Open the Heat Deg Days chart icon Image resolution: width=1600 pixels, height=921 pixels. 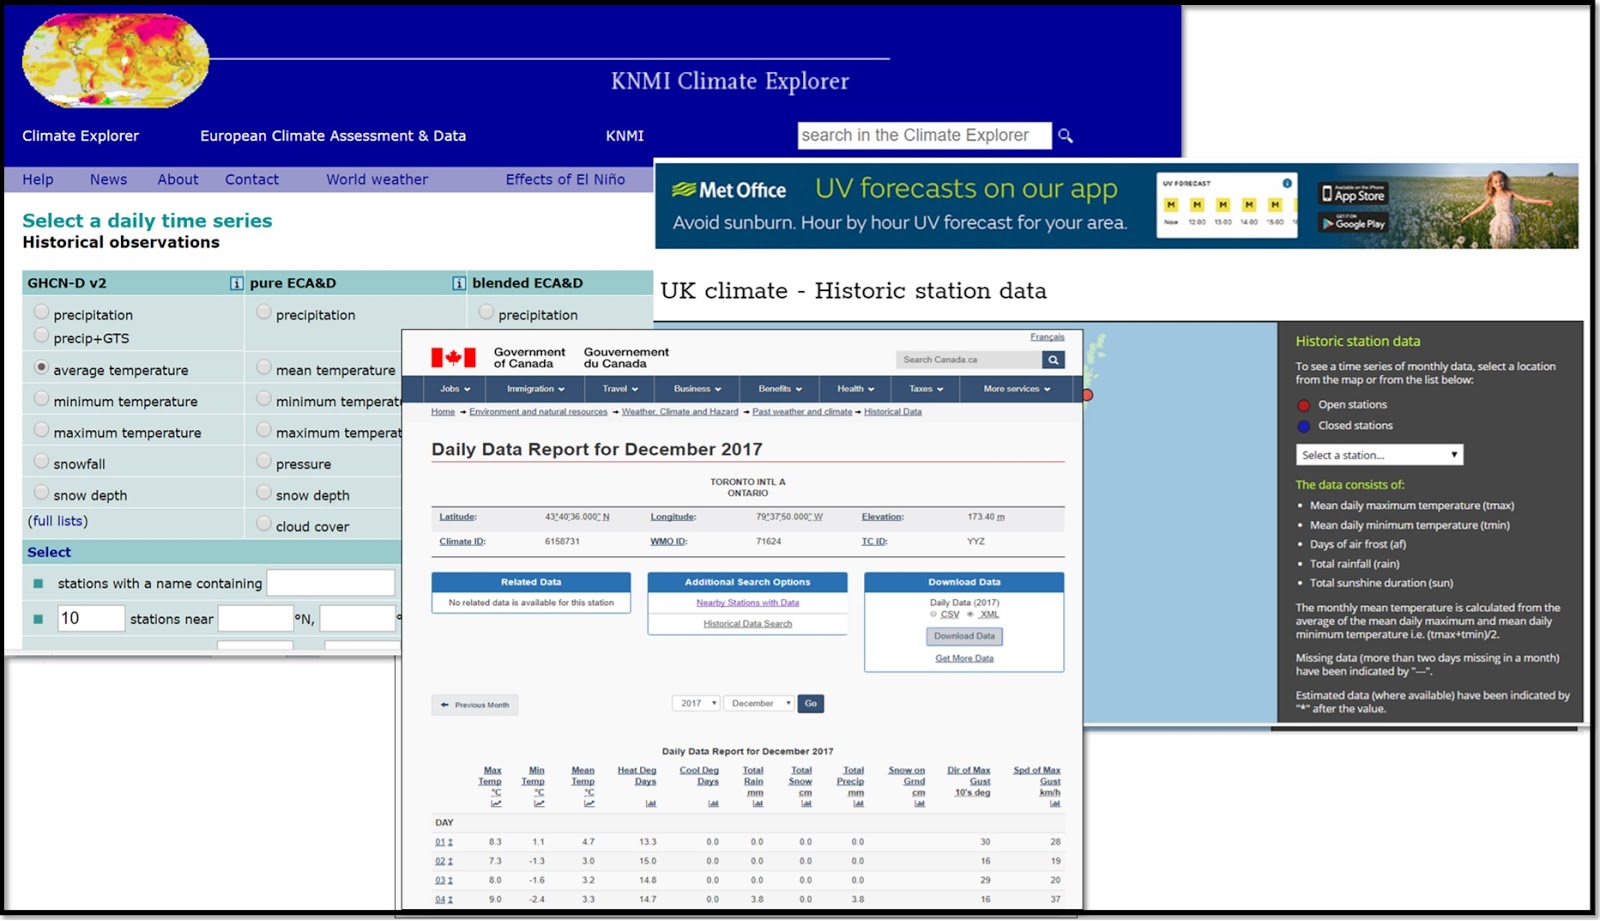tap(651, 804)
